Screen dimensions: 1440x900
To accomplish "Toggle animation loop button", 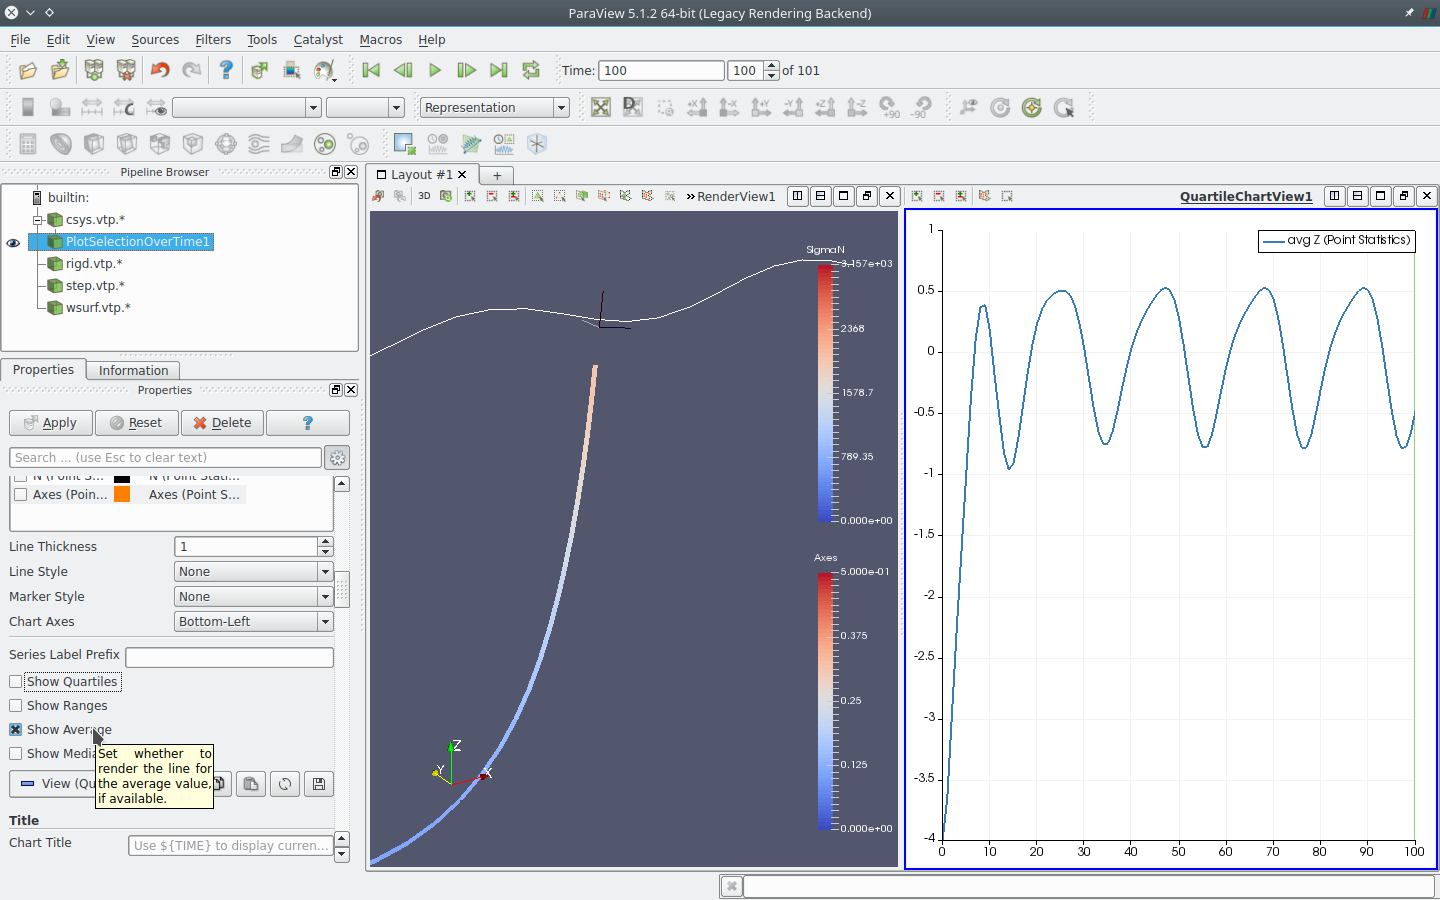I will 531,70.
